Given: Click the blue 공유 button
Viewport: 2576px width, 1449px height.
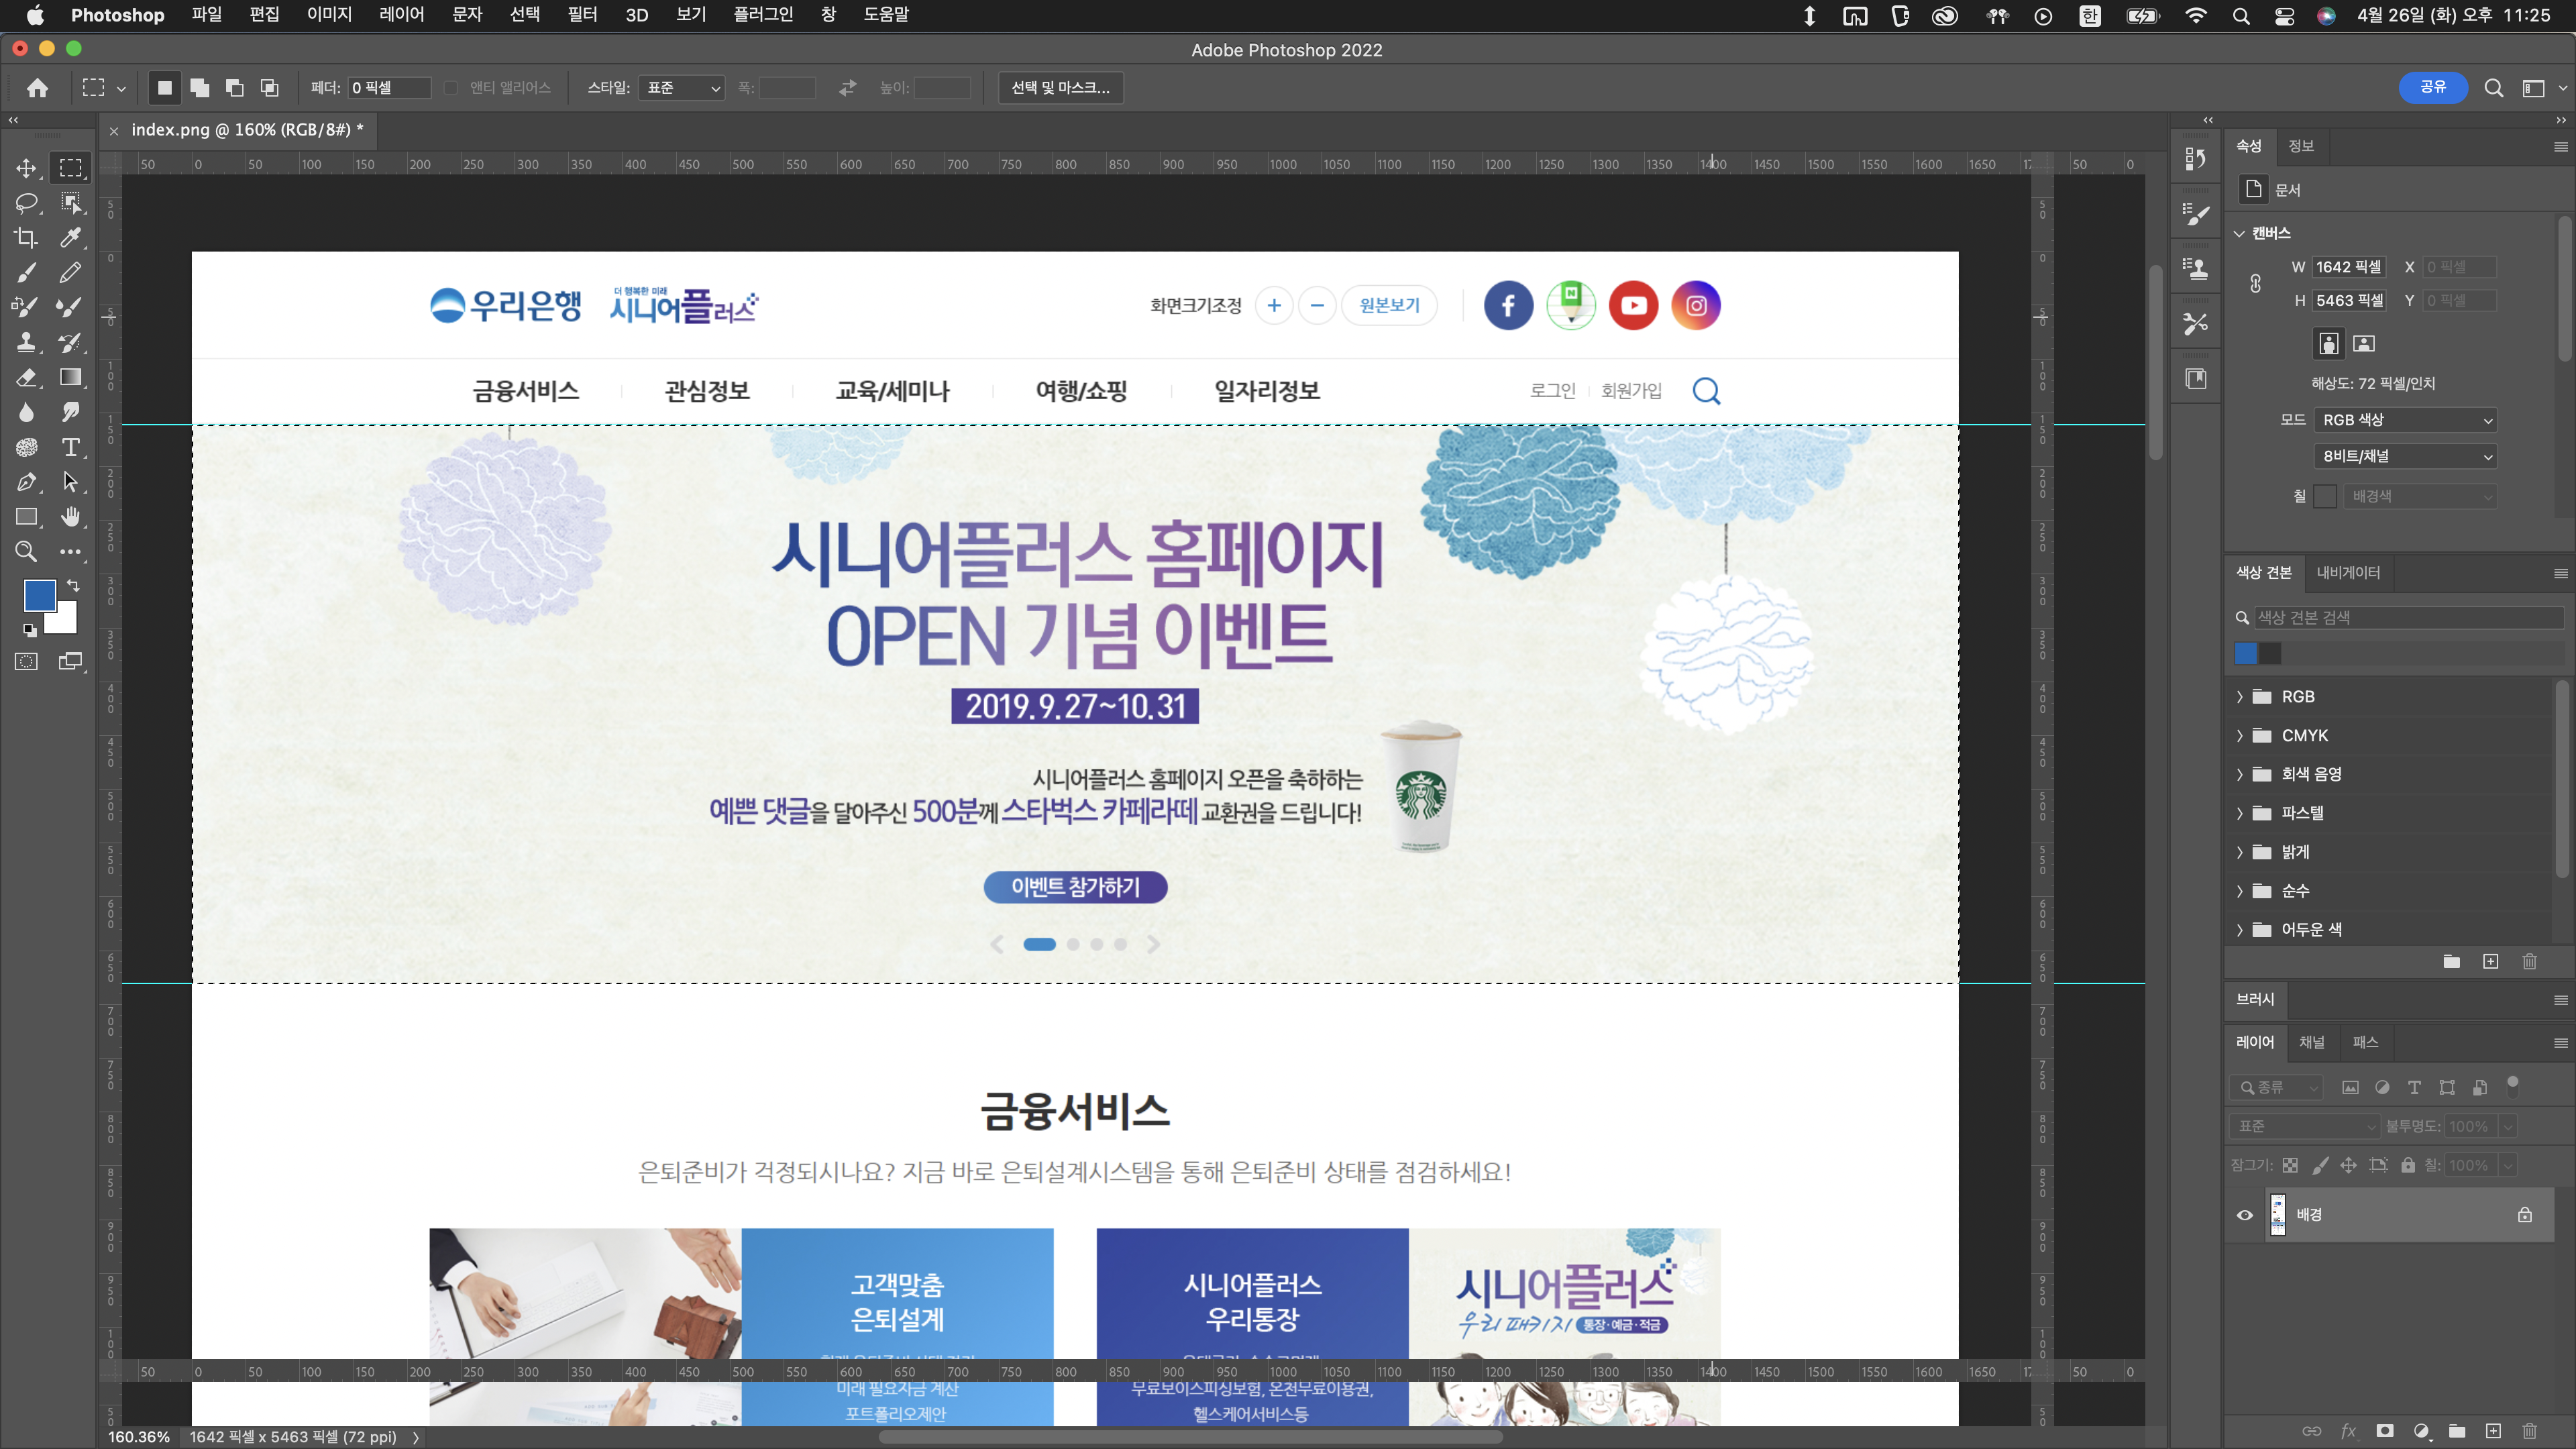Looking at the screenshot, I should pos(2433,88).
